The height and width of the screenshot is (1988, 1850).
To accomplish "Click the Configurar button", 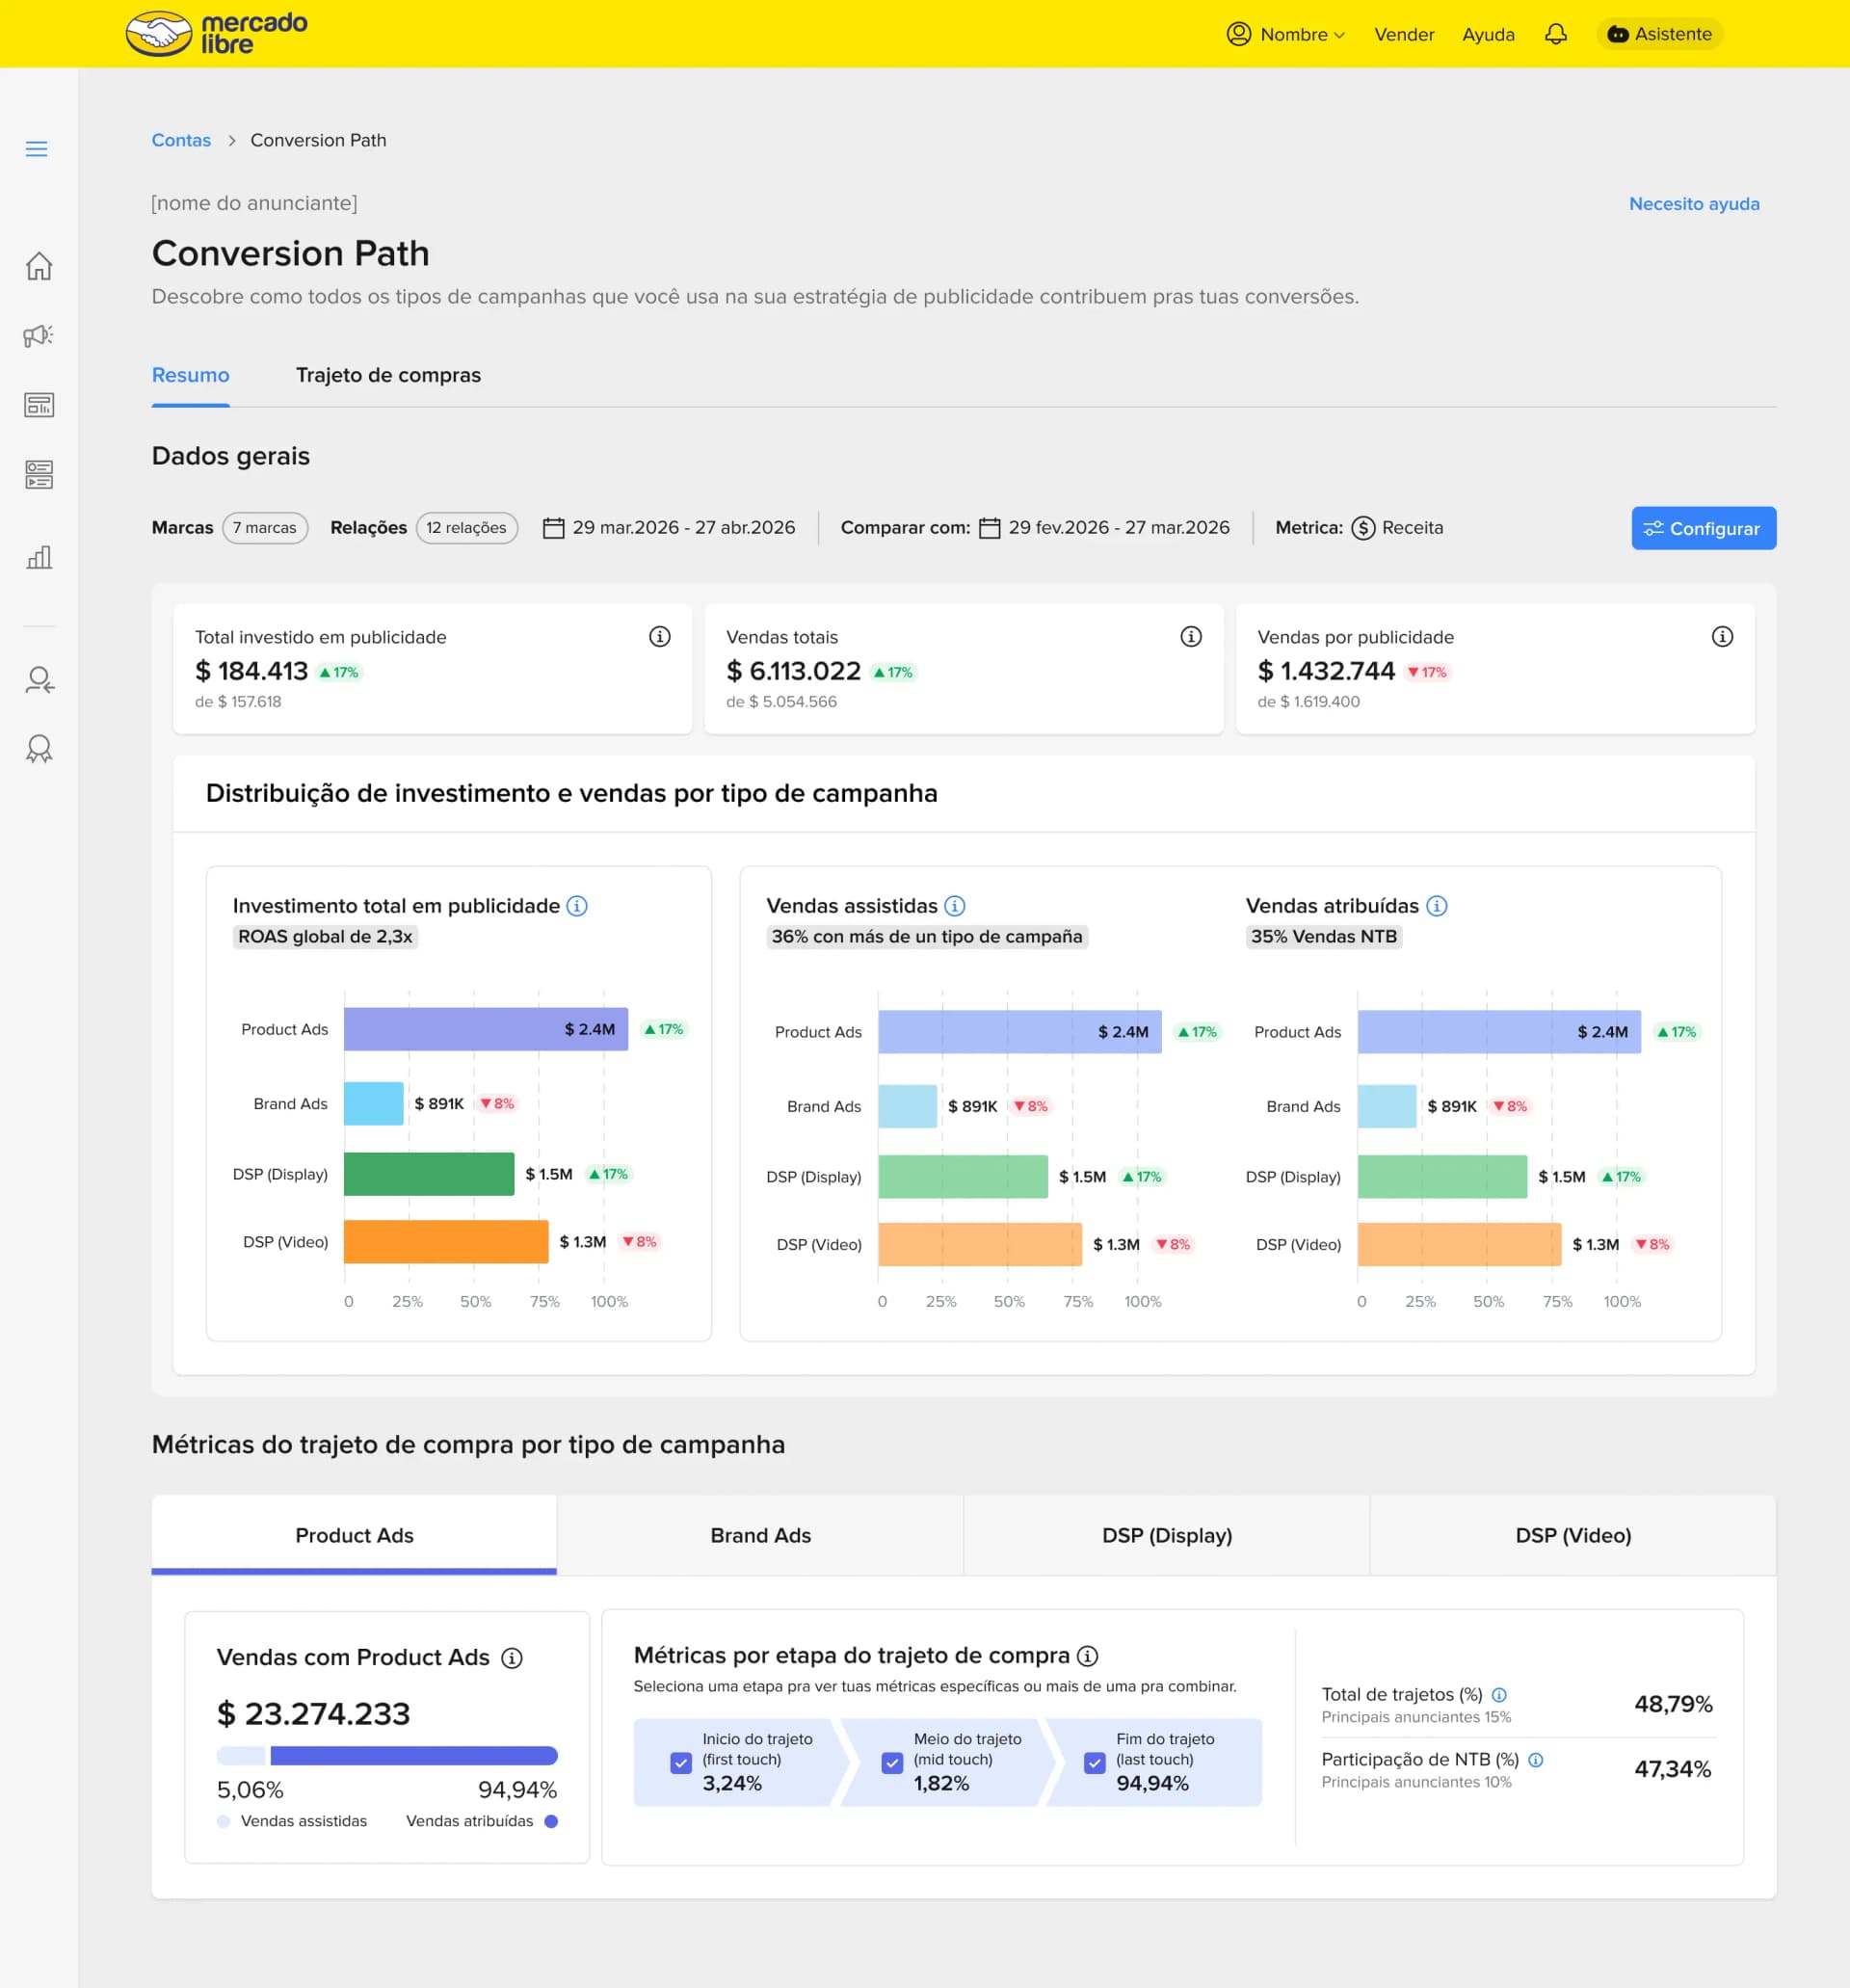I will tap(1703, 528).
